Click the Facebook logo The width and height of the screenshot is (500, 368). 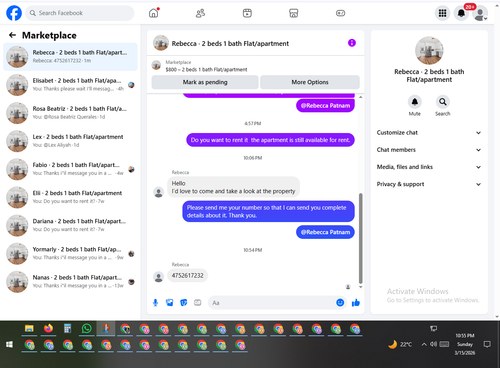click(x=14, y=13)
